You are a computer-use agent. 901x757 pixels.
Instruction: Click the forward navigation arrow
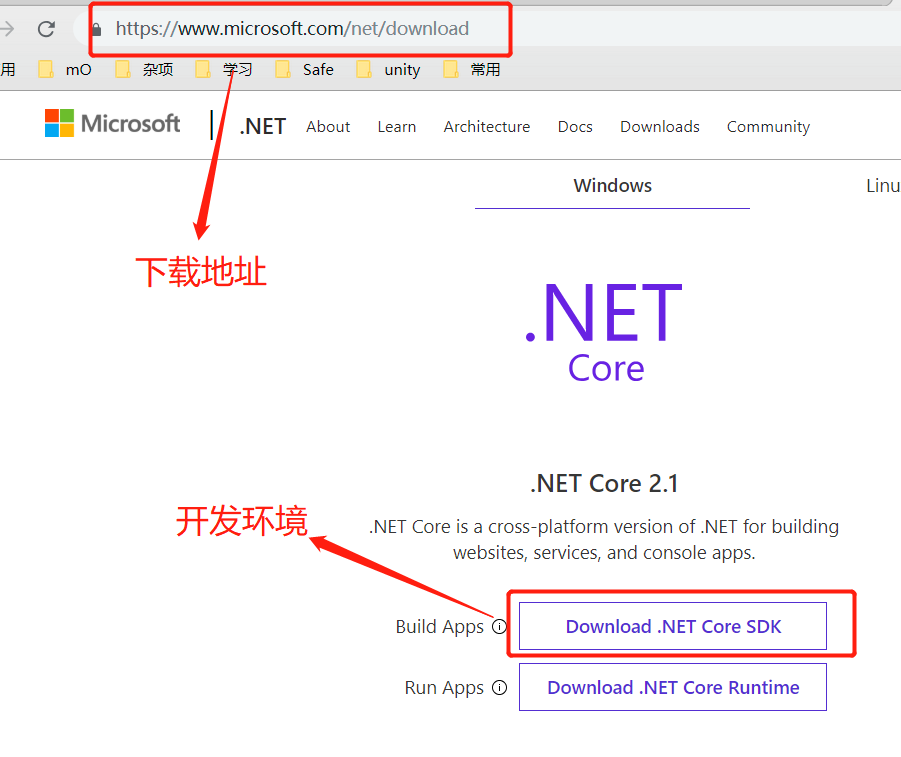tap(7, 28)
